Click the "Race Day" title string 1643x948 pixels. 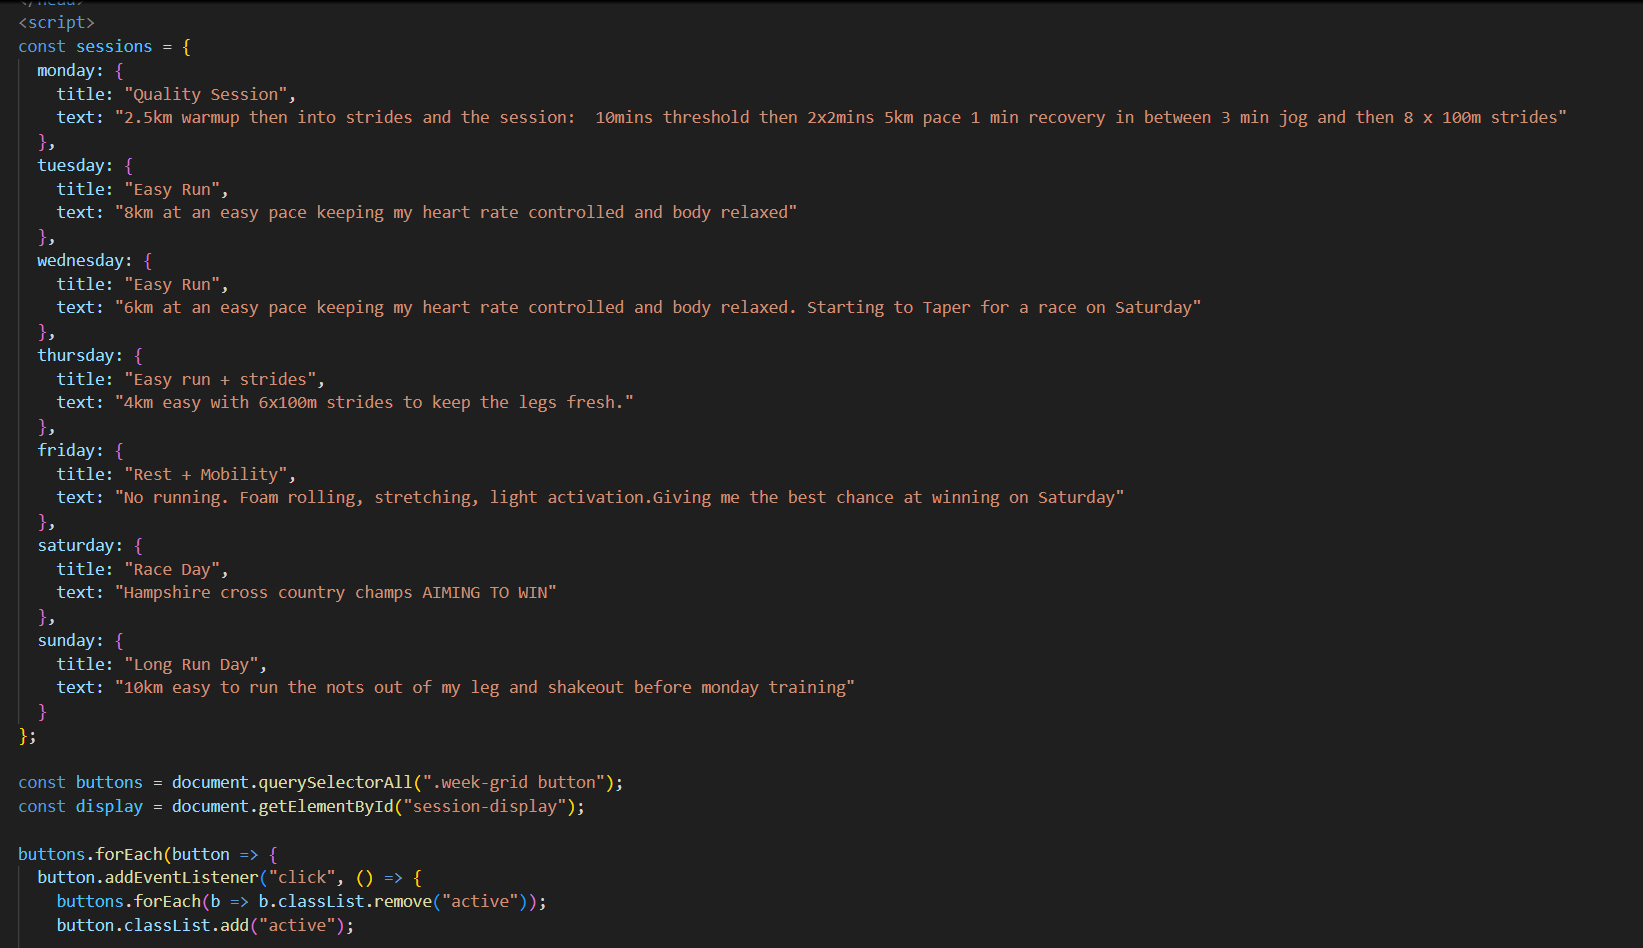pos(172,569)
